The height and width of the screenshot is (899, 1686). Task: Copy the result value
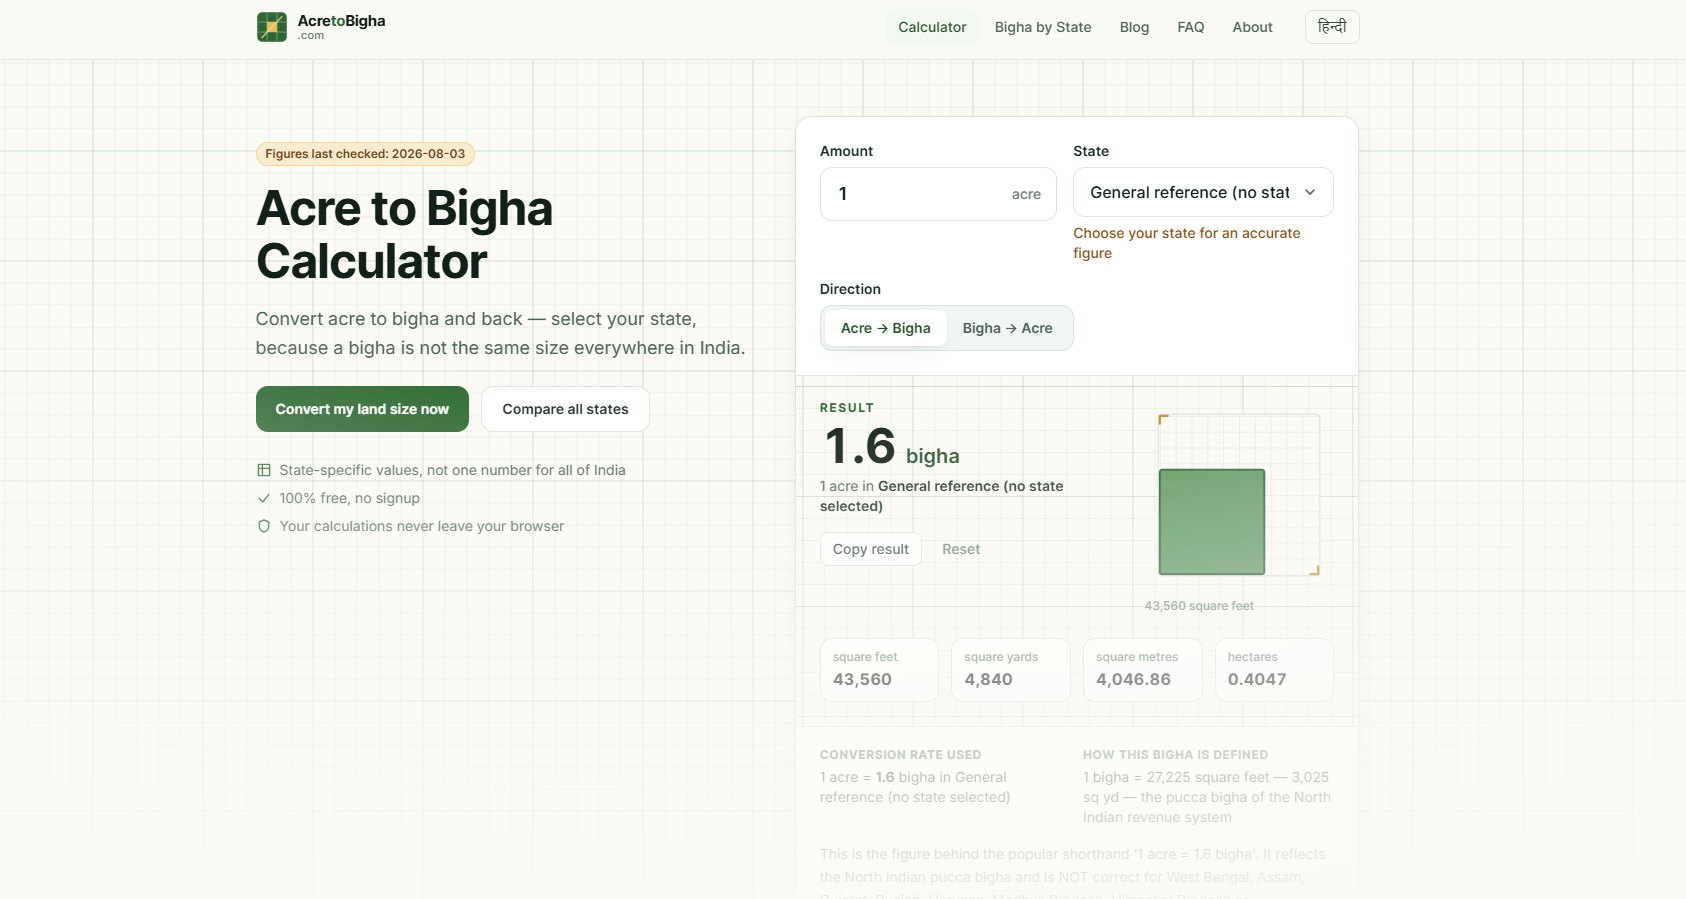pos(871,549)
